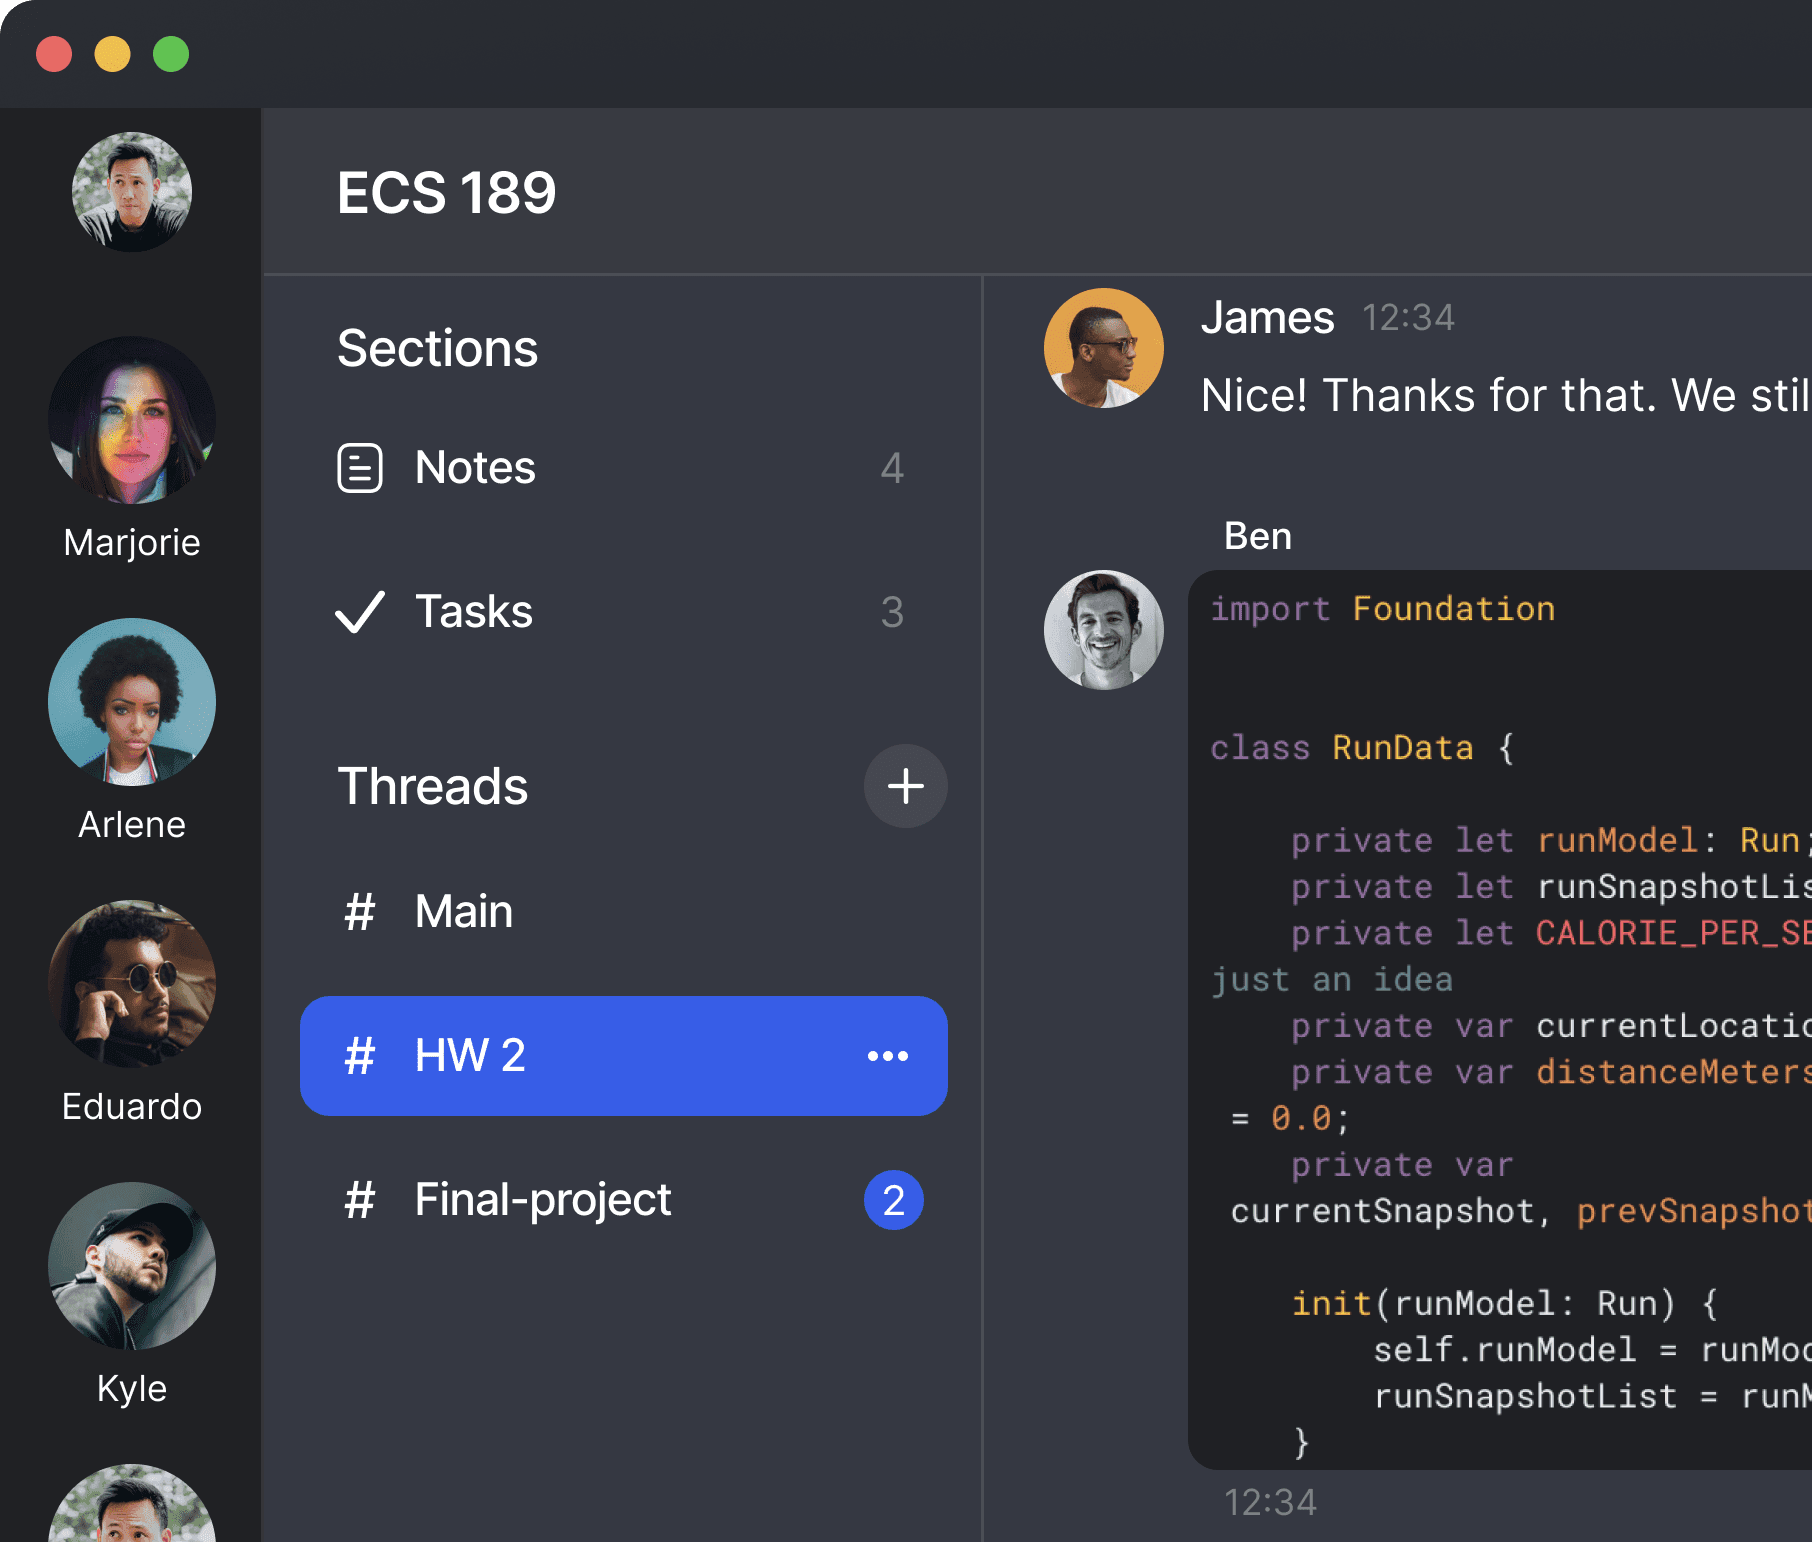Image resolution: width=1812 pixels, height=1542 pixels.
Task: Click James's sender name
Action: tap(1267, 318)
